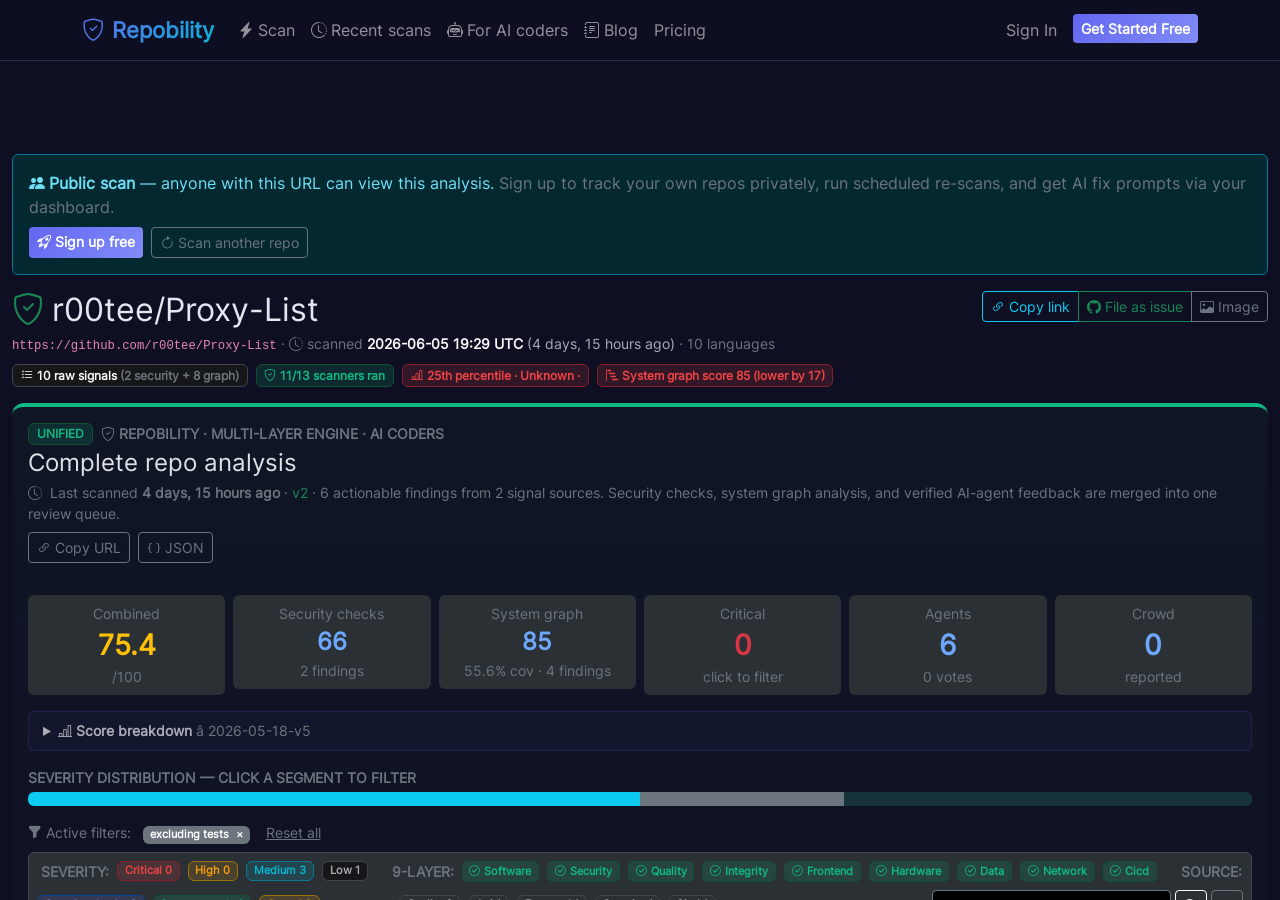Click the Image export button
The width and height of the screenshot is (1280, 900).
pos(1229,307)
